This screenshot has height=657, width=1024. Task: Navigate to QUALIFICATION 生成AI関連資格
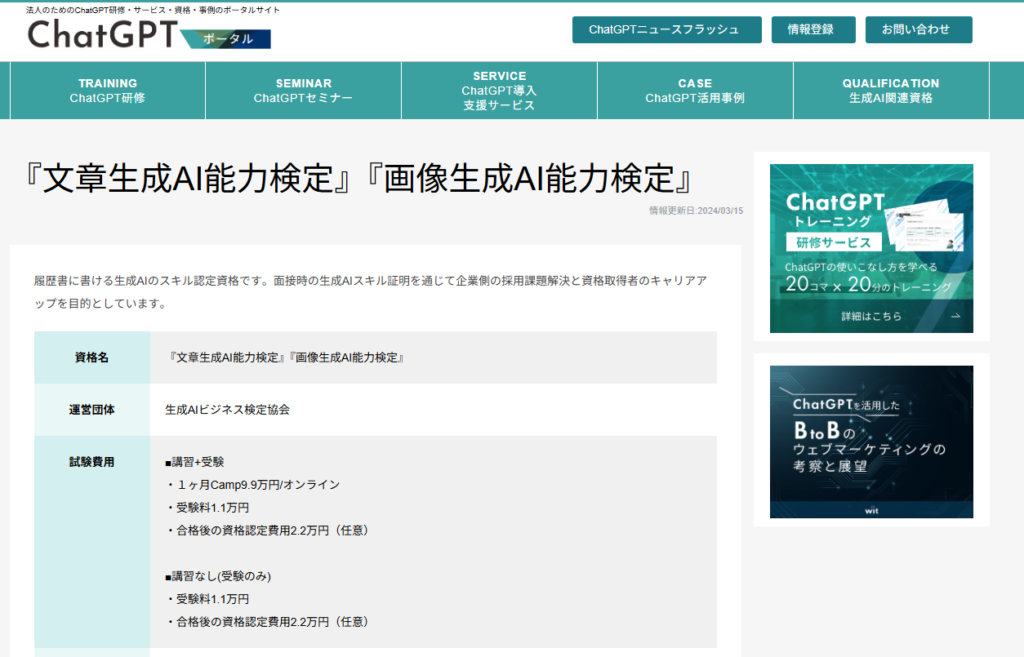[x=891, y=91]
